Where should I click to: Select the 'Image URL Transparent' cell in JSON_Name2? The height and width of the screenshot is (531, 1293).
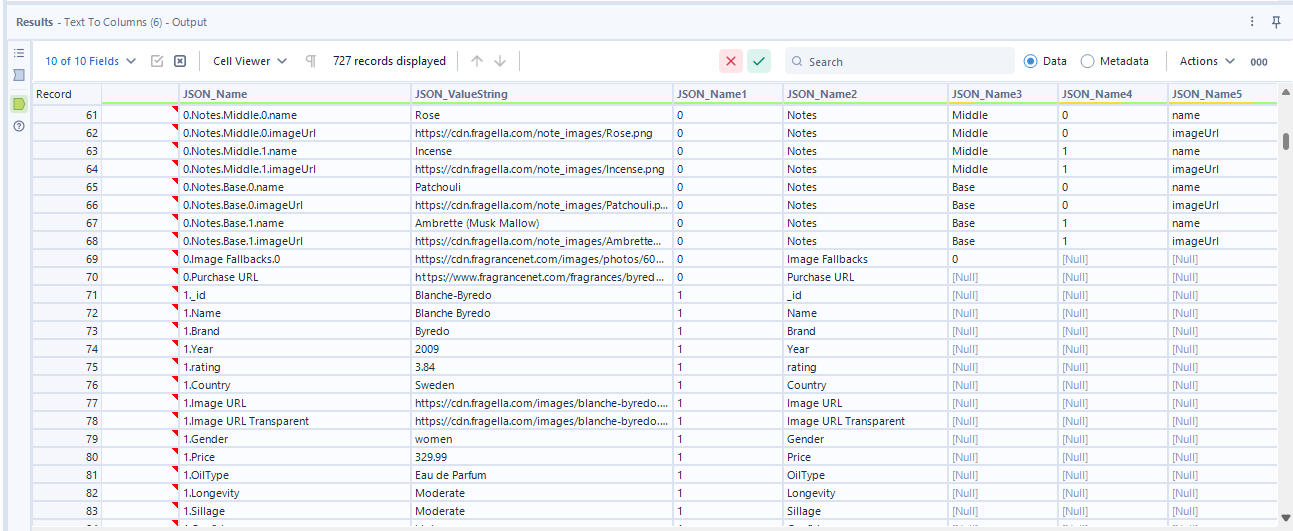coord(866,421)
